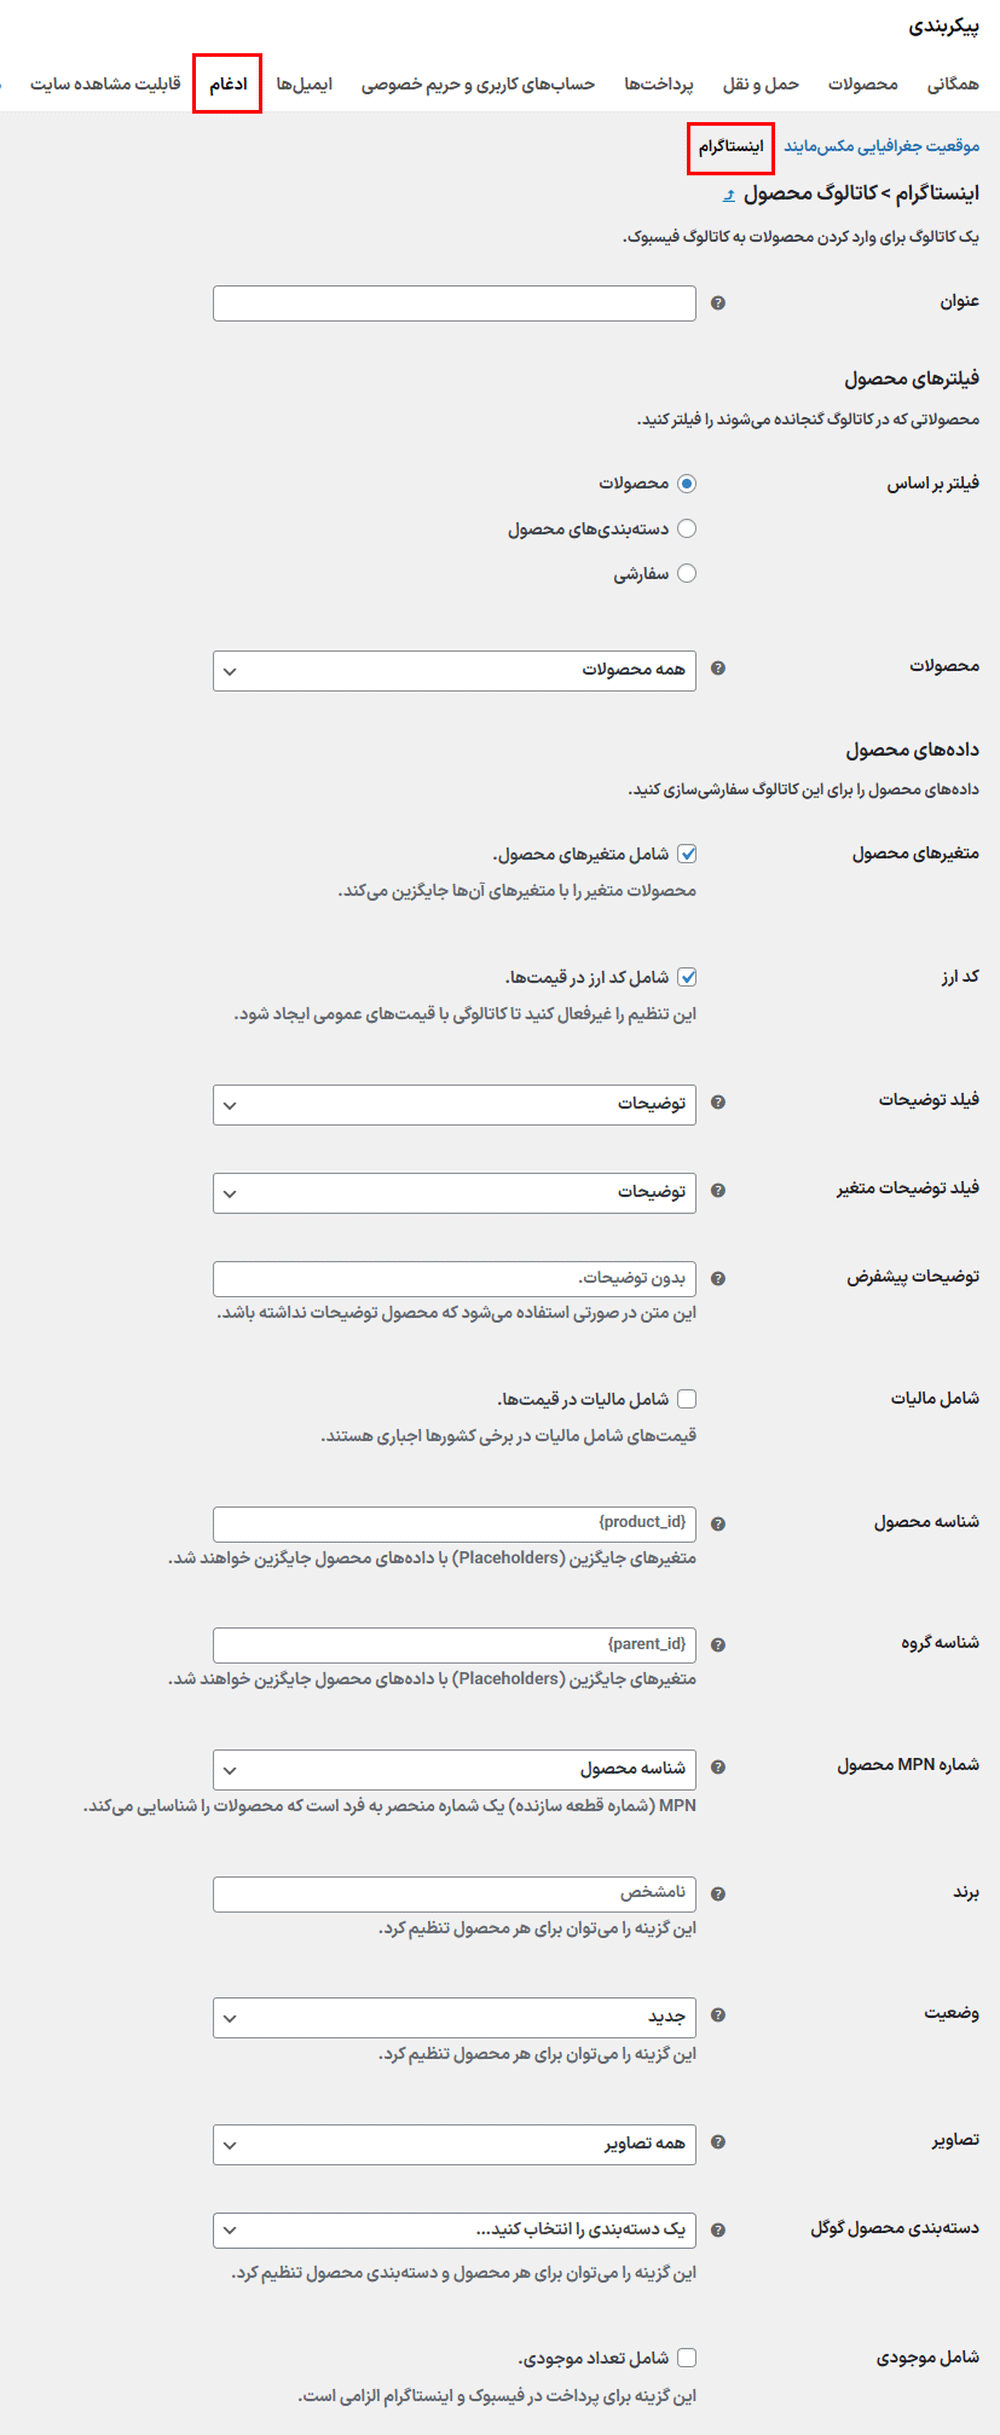The image size is (1000, 2435).
Task: Click help icon for شماره MPN محصول
Action: pos(718,1767)
